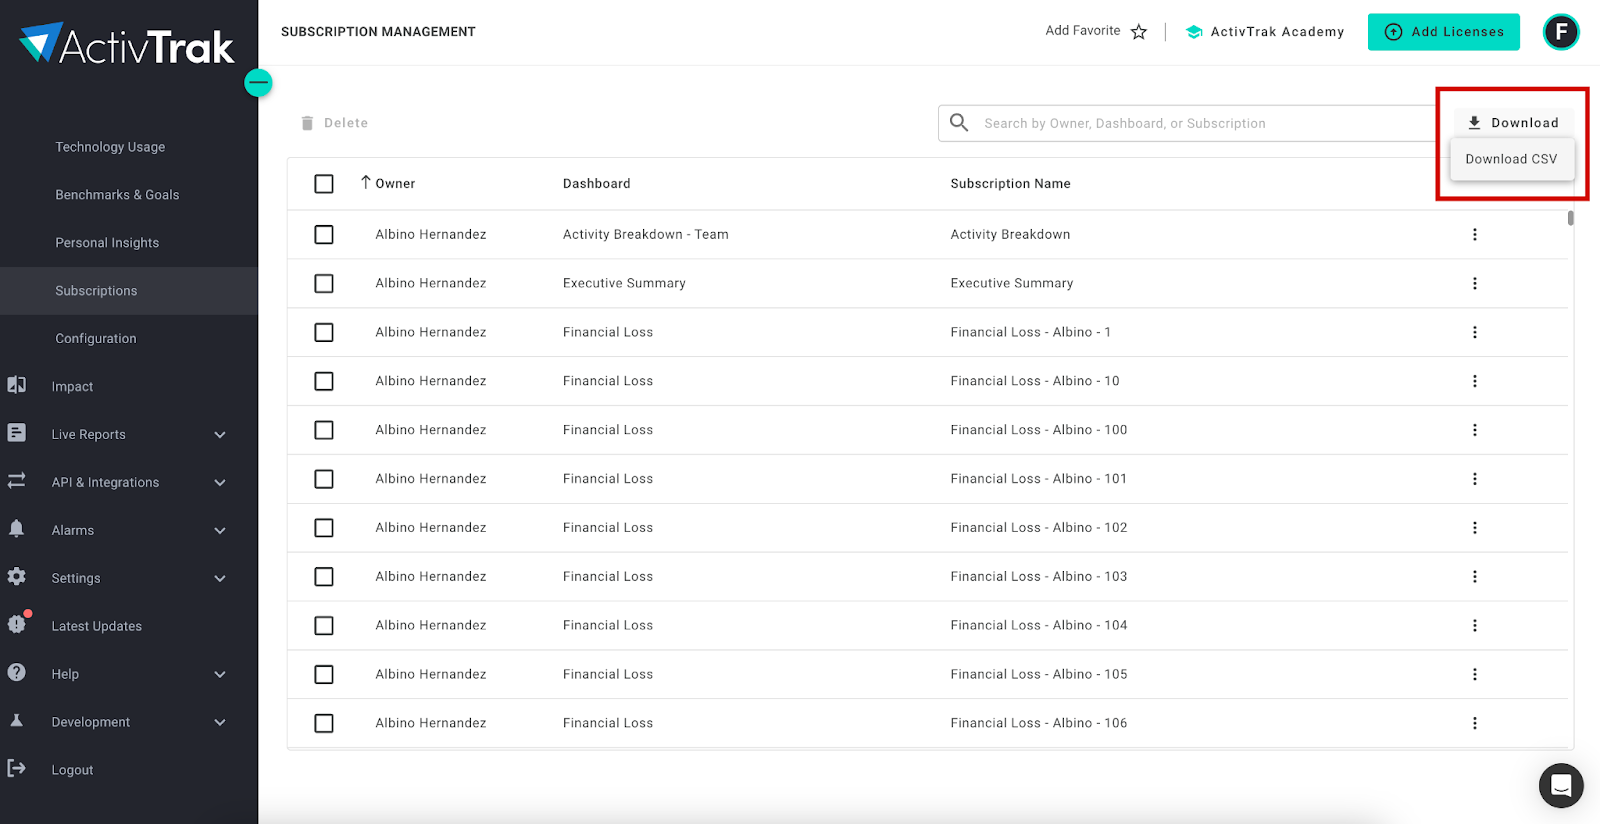Image resolution: width=1600 pixels, height=824 pixels.
Task: Click the Latest Updates badge icon
Action: tap(18, 623)
